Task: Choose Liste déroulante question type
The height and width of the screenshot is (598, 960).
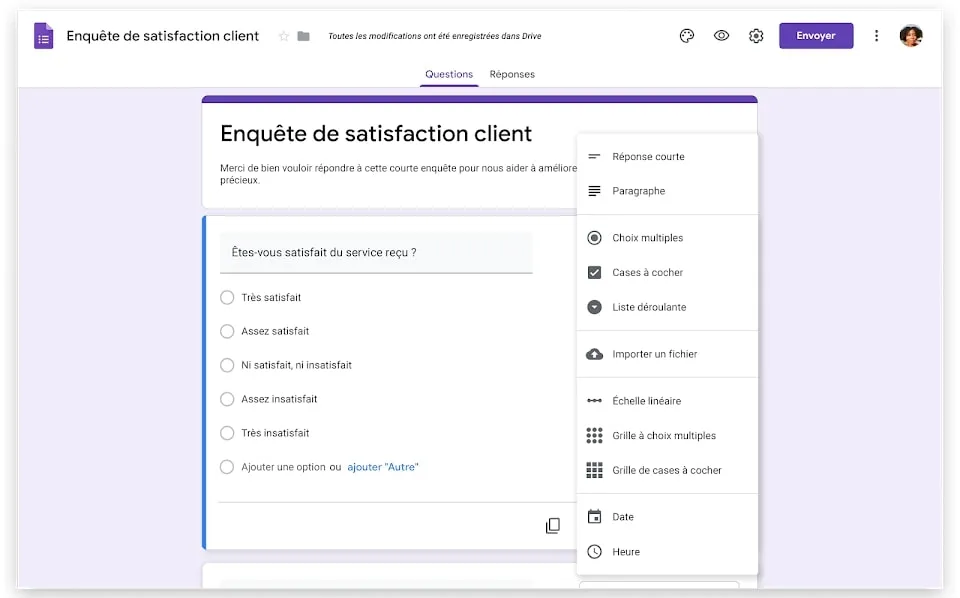Action: pos(667,307)
